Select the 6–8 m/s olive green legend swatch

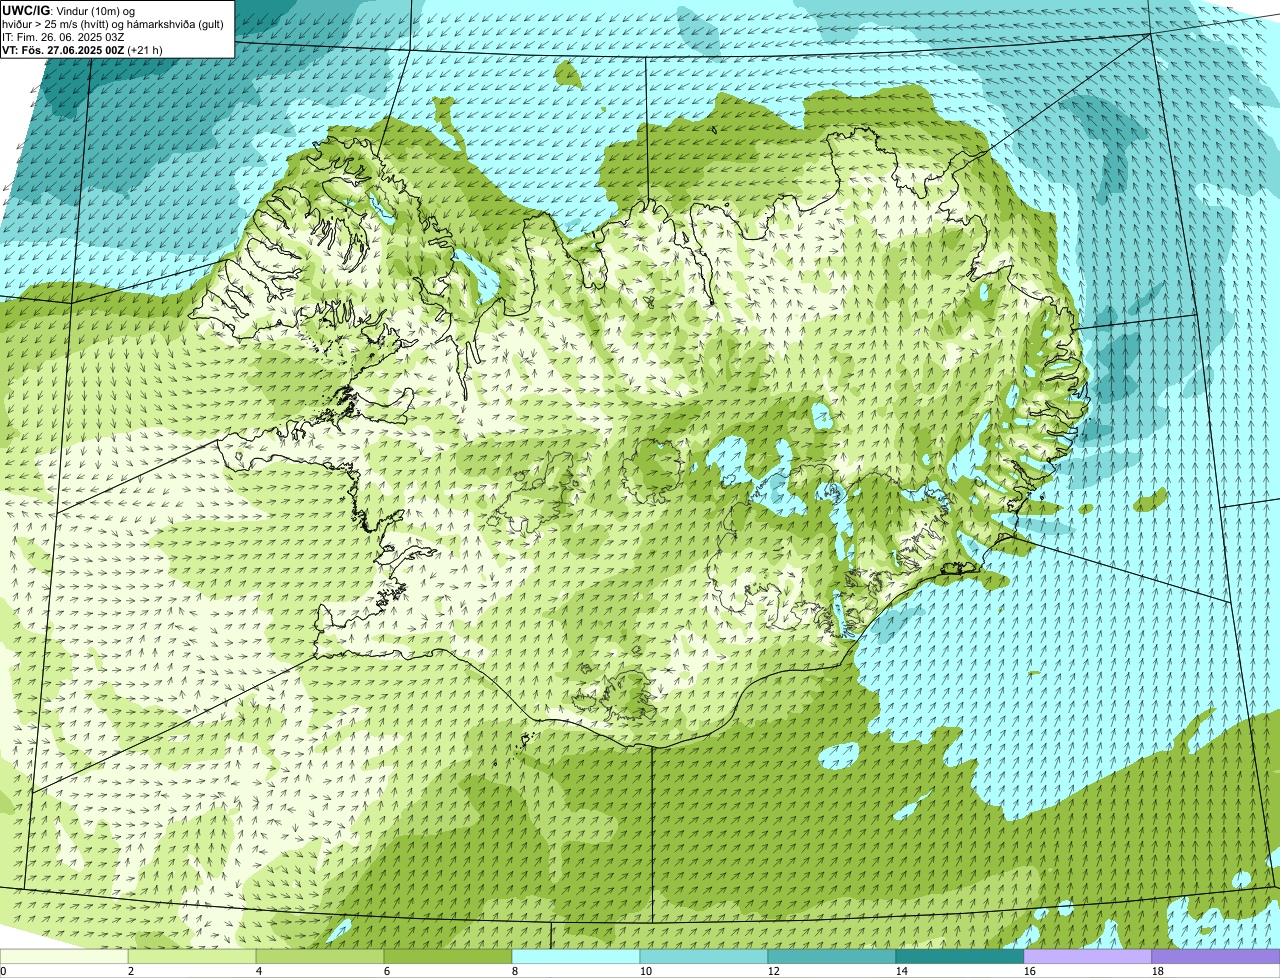click(448, 956)
